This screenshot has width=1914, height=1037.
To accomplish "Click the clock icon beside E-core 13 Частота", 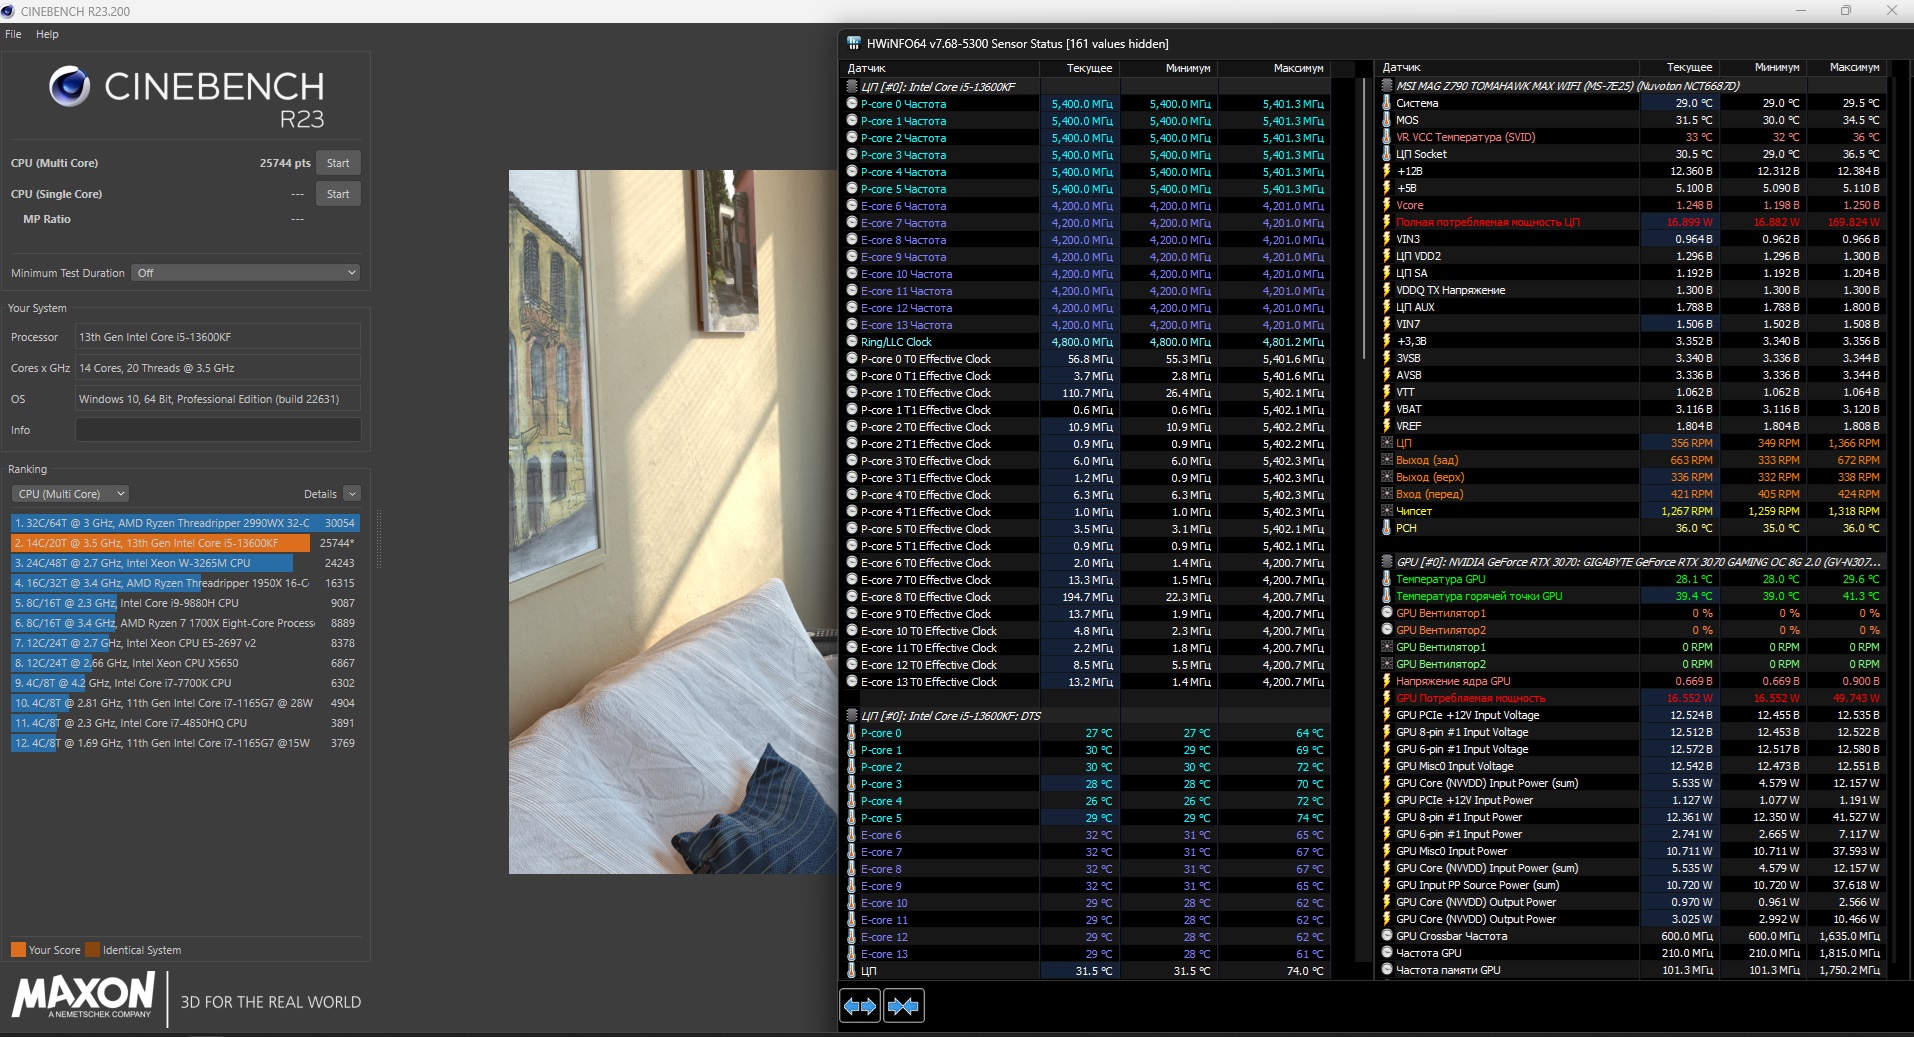I will tap(852, 325).
